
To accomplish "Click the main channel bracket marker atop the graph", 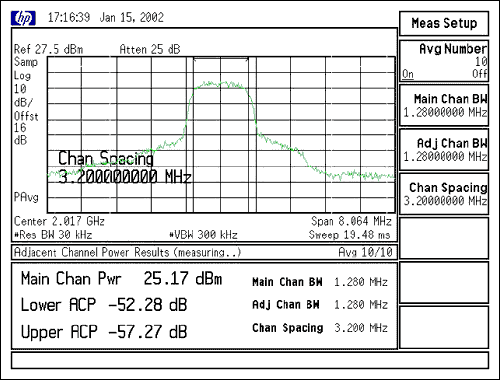I will (221, 59).
